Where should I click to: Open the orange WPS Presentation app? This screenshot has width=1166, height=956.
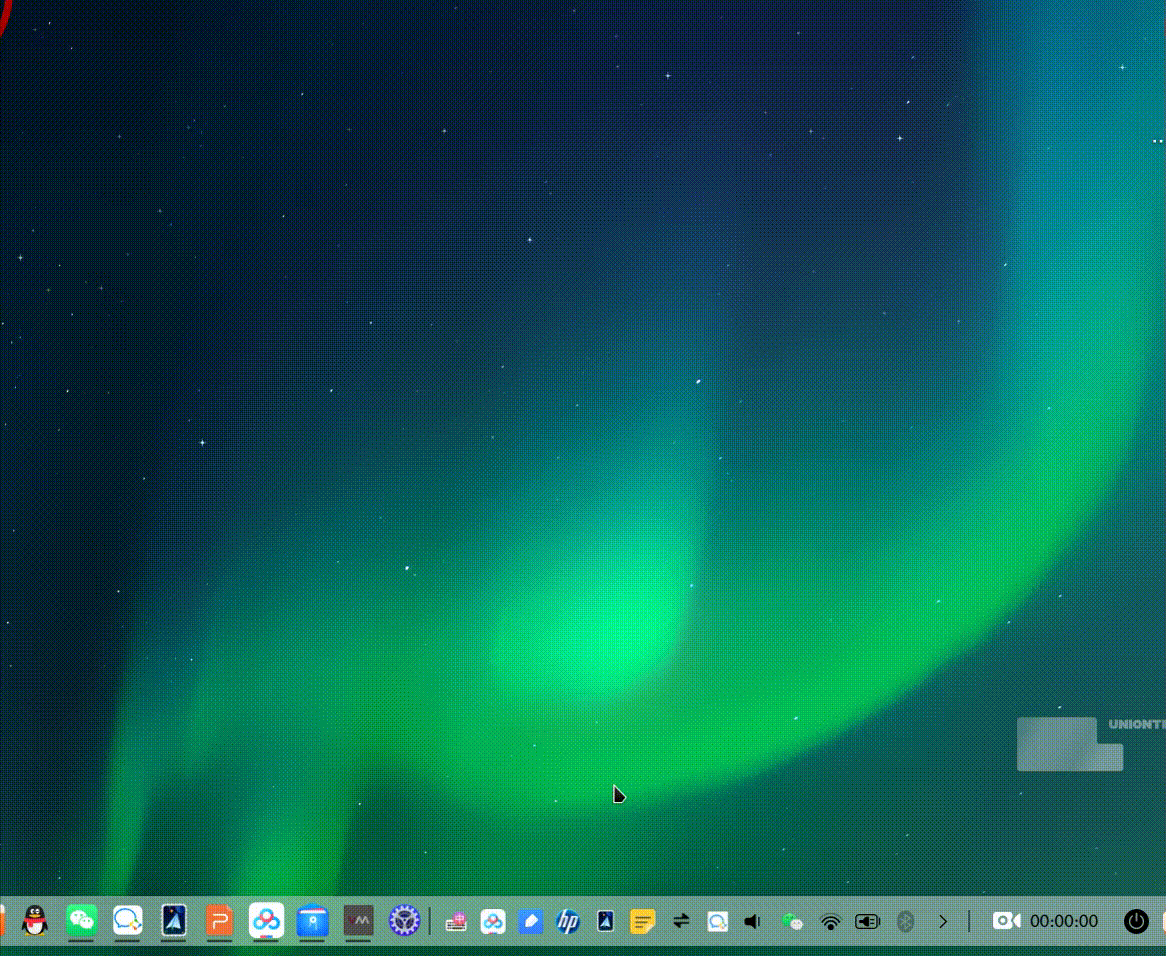pyautogui.click(x=219, y=920)
